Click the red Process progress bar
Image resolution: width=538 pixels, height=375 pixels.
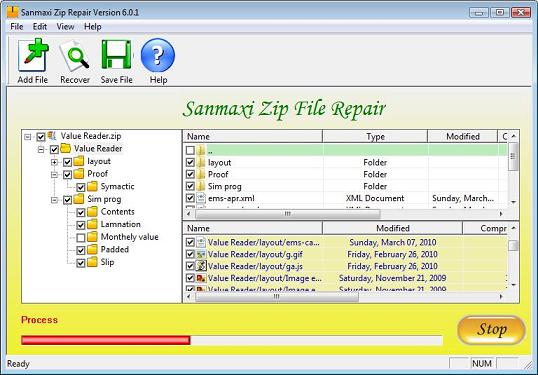[106, 340]
